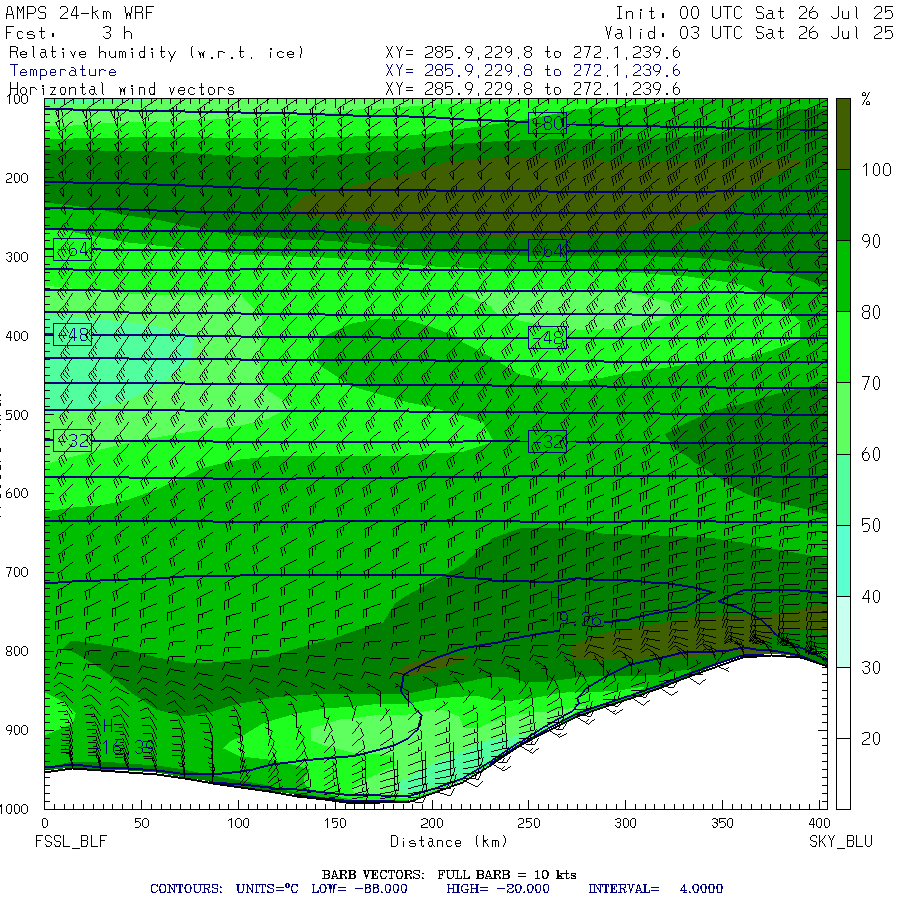The width and height of the screenshot is (900, 900).
Task: Select the 'Init: 00 UTC Sat 26 Jul 25' text
Action: point(754,13)
